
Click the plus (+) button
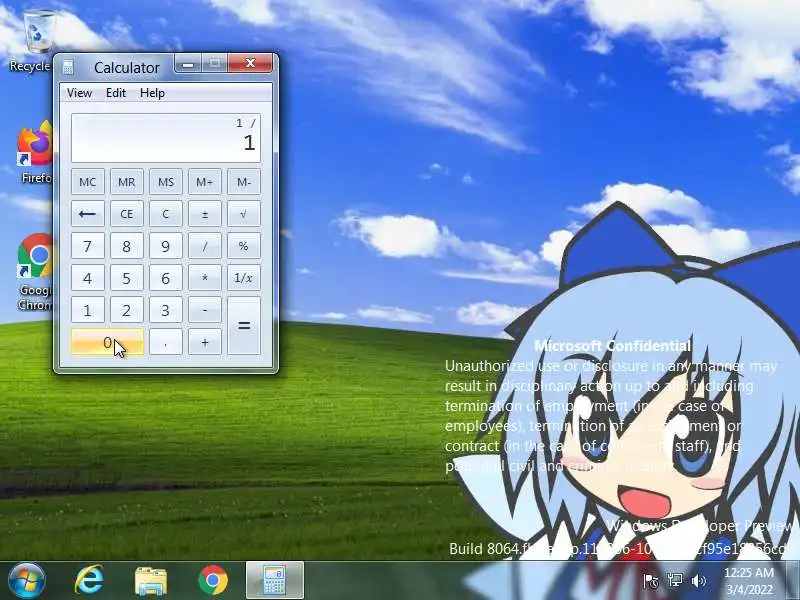coord(205,342)
